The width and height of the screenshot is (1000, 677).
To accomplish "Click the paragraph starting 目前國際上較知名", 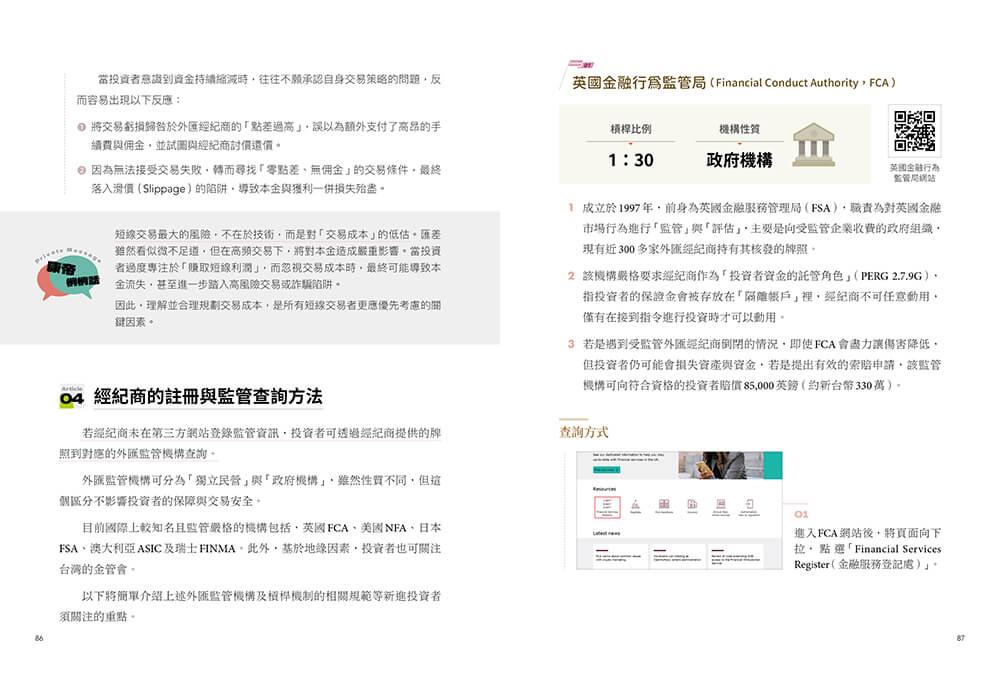I will coord(250,548).
